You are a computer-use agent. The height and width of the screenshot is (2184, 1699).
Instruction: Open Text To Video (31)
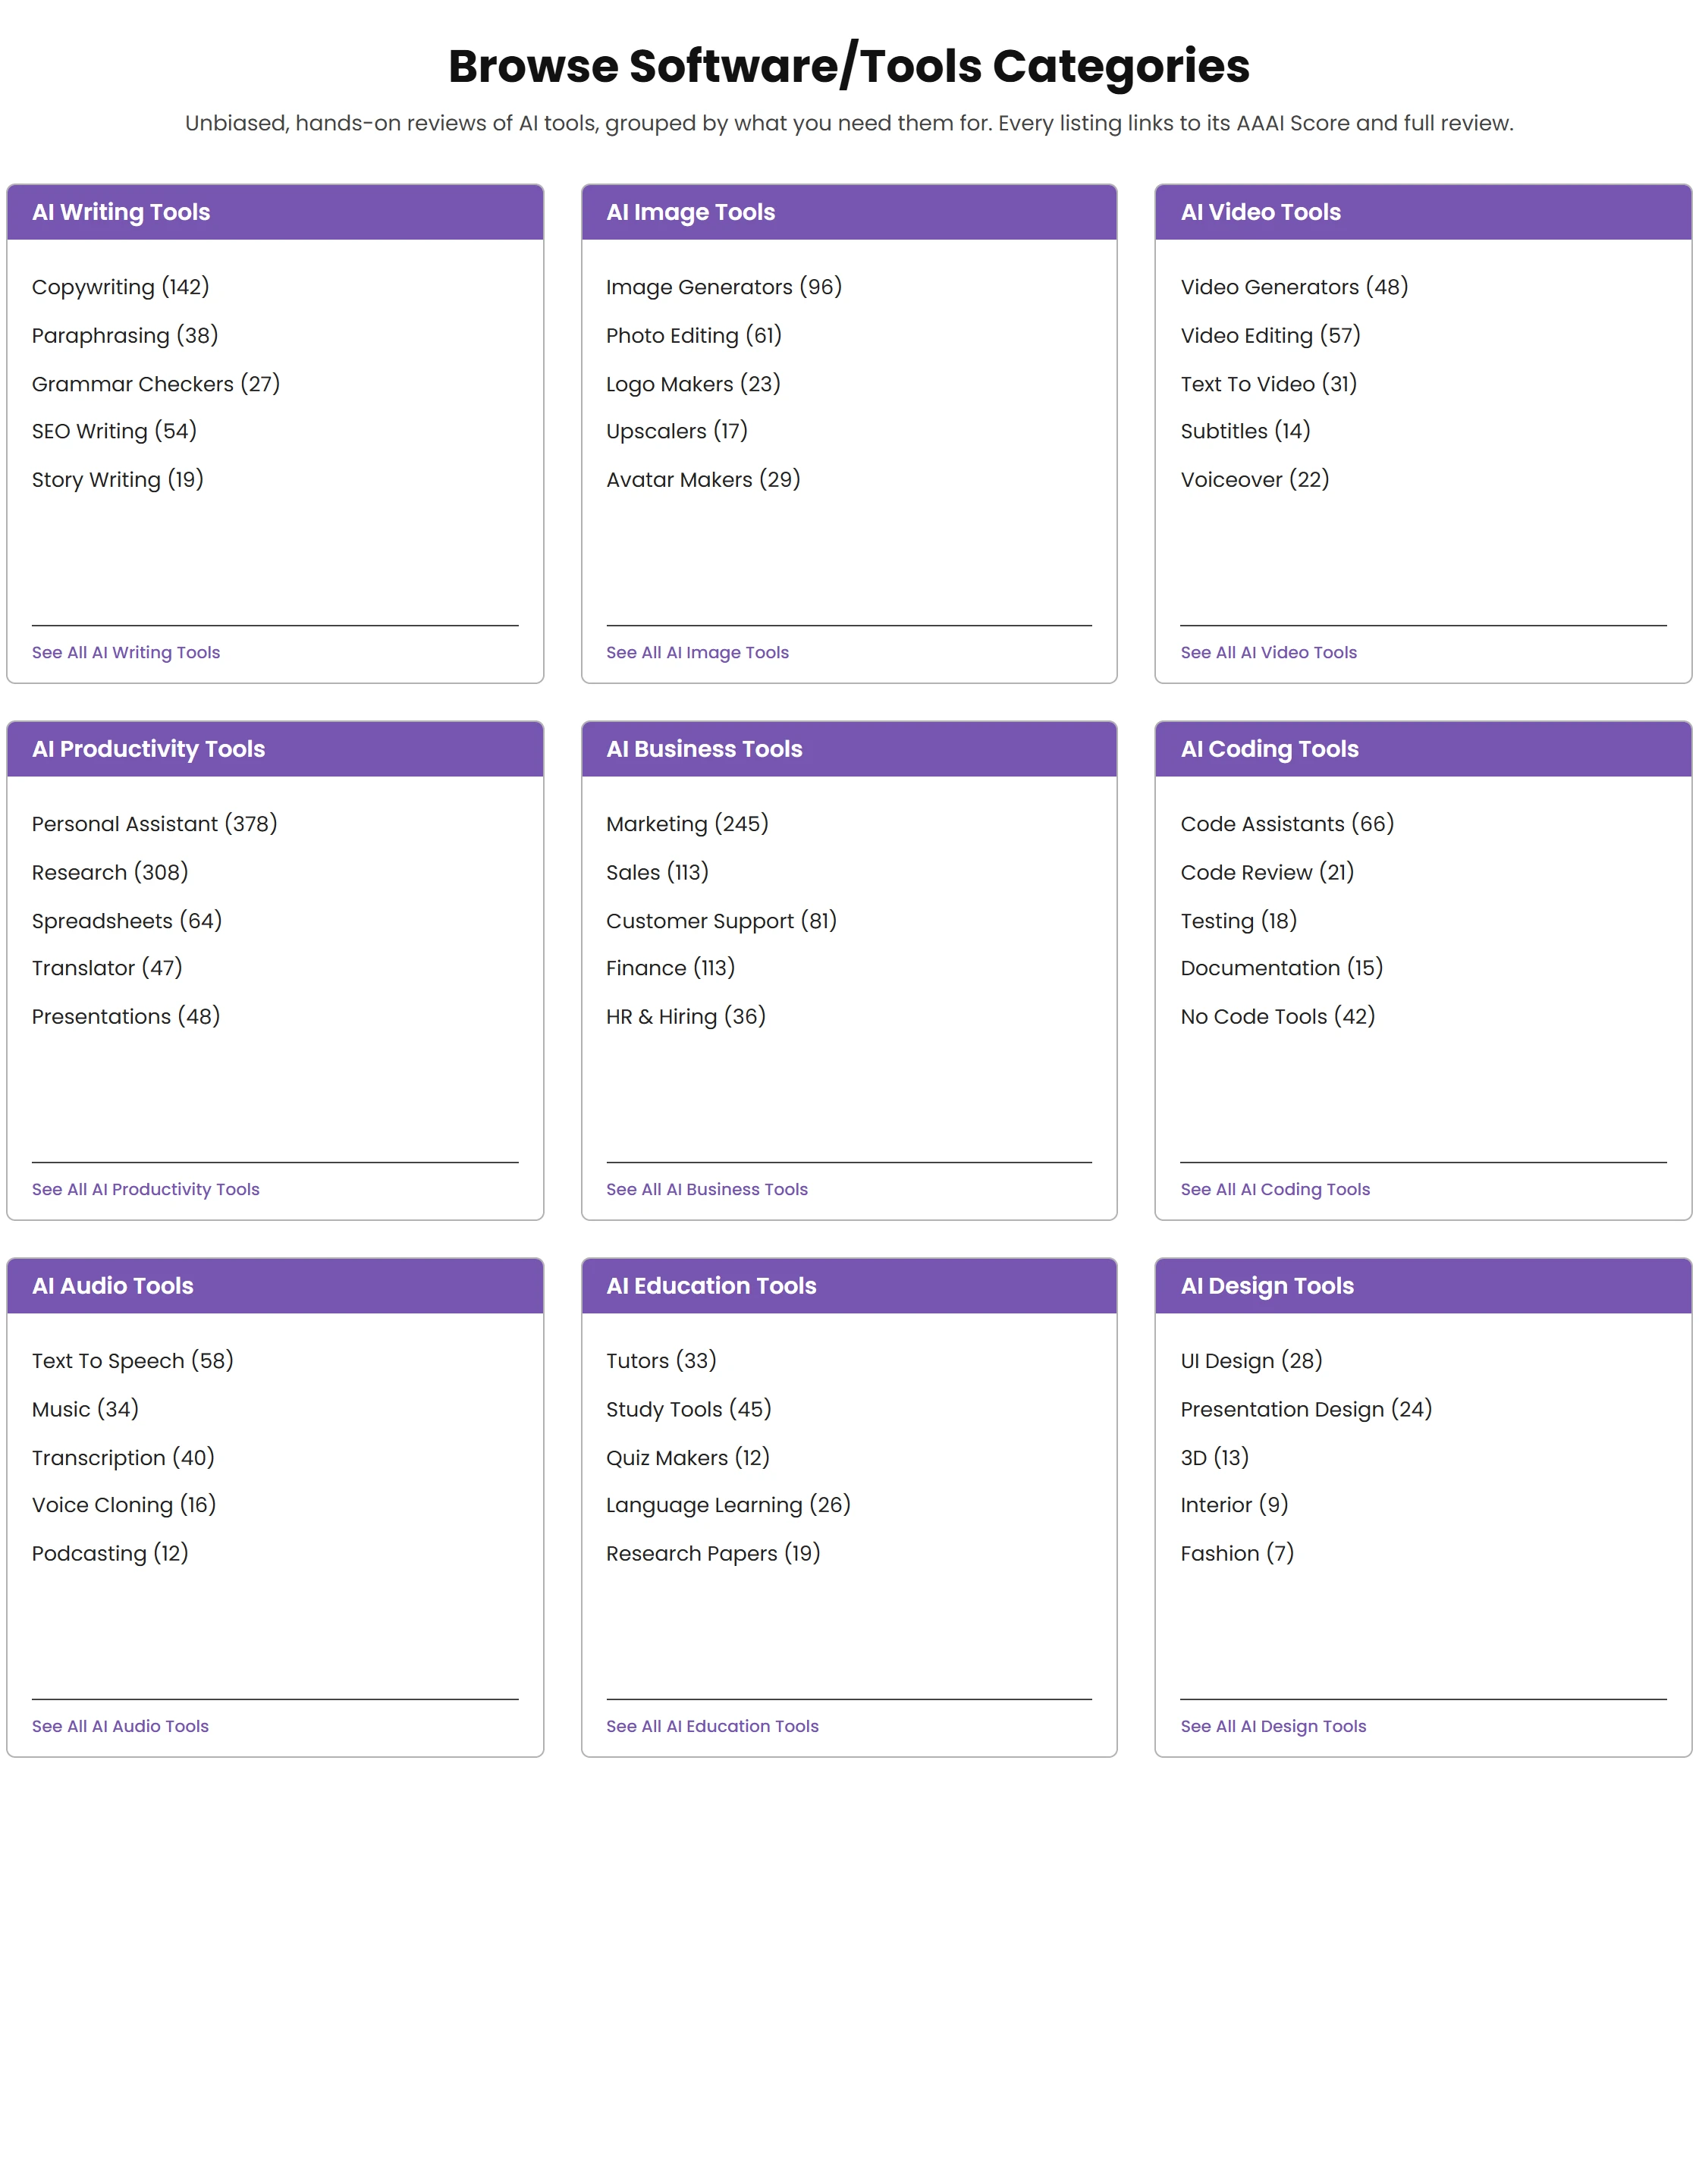tap(1268, 384)
